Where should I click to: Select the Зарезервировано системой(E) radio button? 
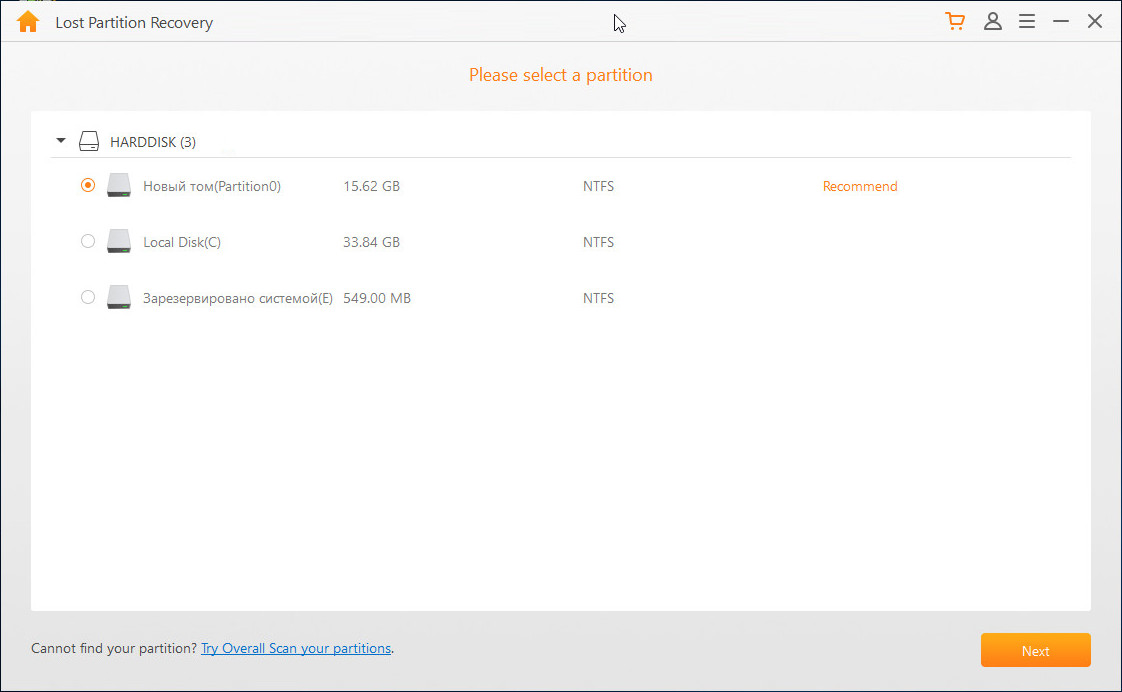[87, 297]
